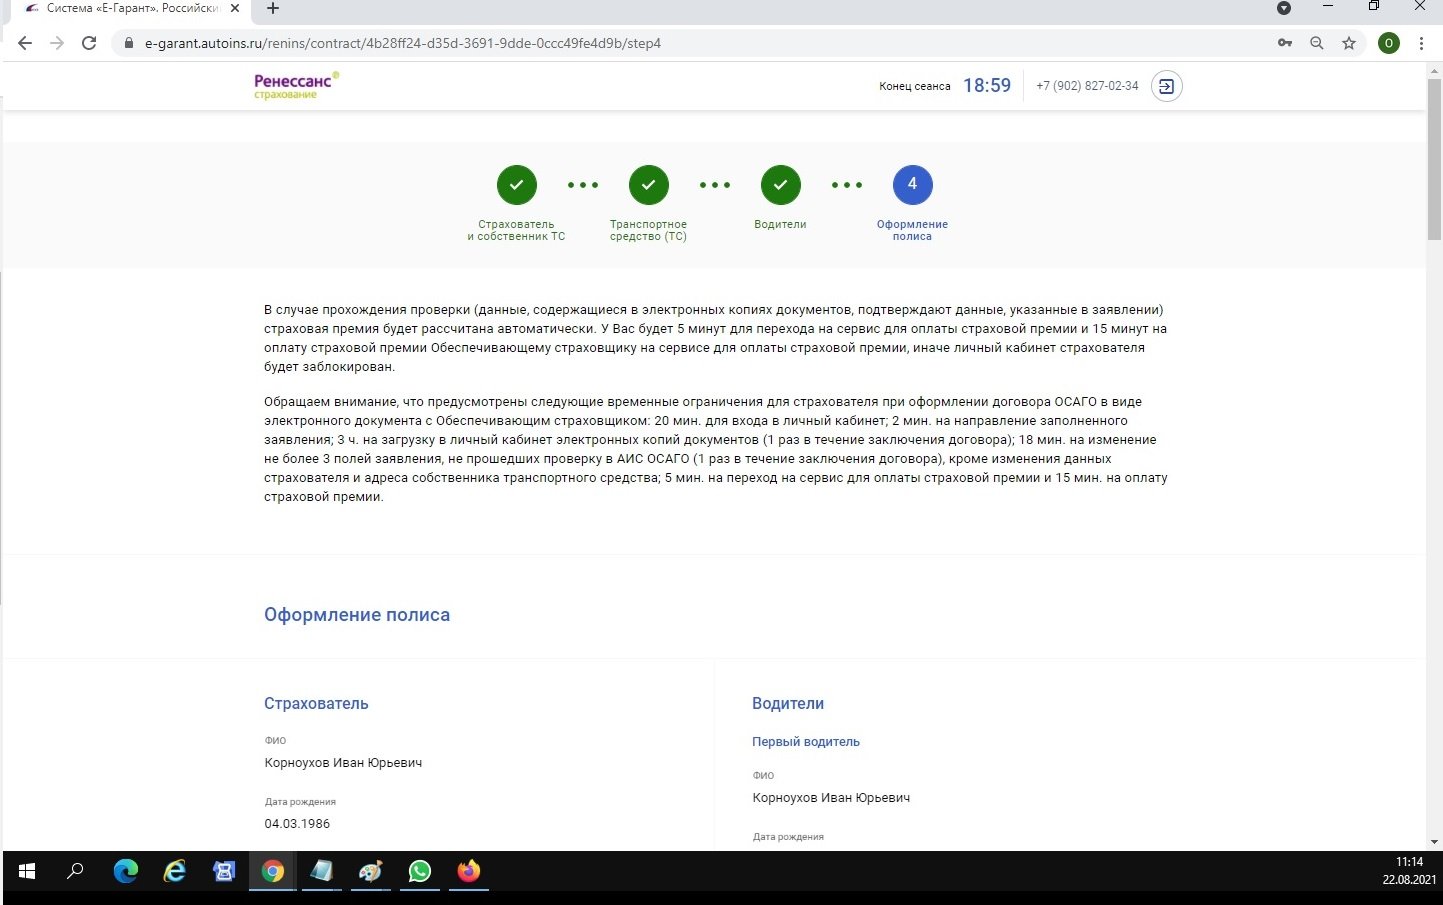Click the phone number +7 (902) 827-02-34
The image size is (1443, 905).
1087,86
